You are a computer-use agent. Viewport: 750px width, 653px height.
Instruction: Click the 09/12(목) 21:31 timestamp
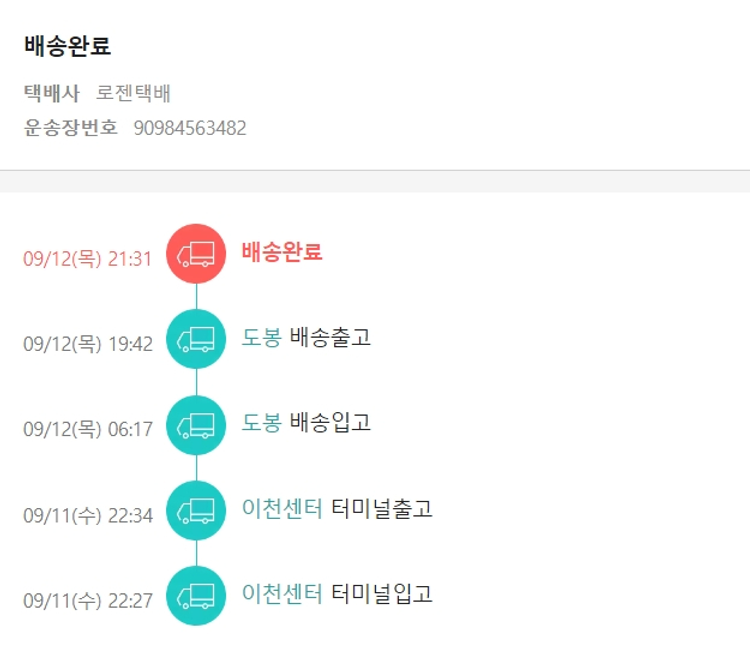(x=88, y=259)
